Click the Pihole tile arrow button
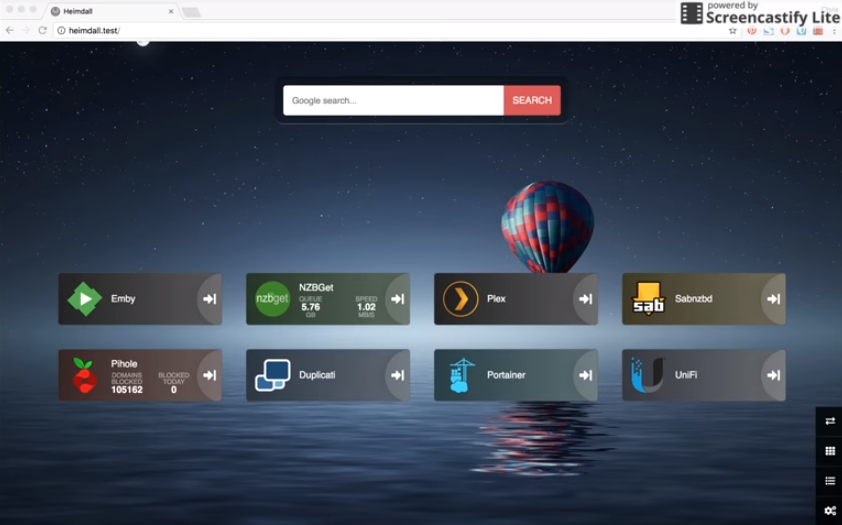842x525 pixels. (209, 375)
